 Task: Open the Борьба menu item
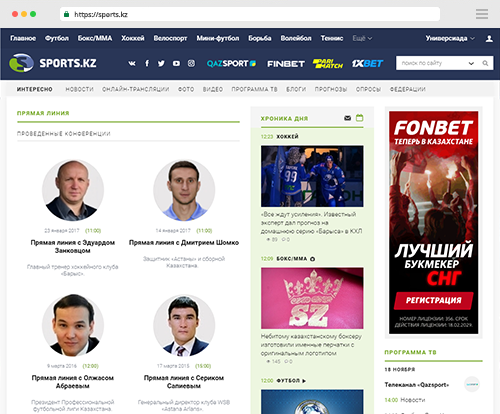[260, 38]
